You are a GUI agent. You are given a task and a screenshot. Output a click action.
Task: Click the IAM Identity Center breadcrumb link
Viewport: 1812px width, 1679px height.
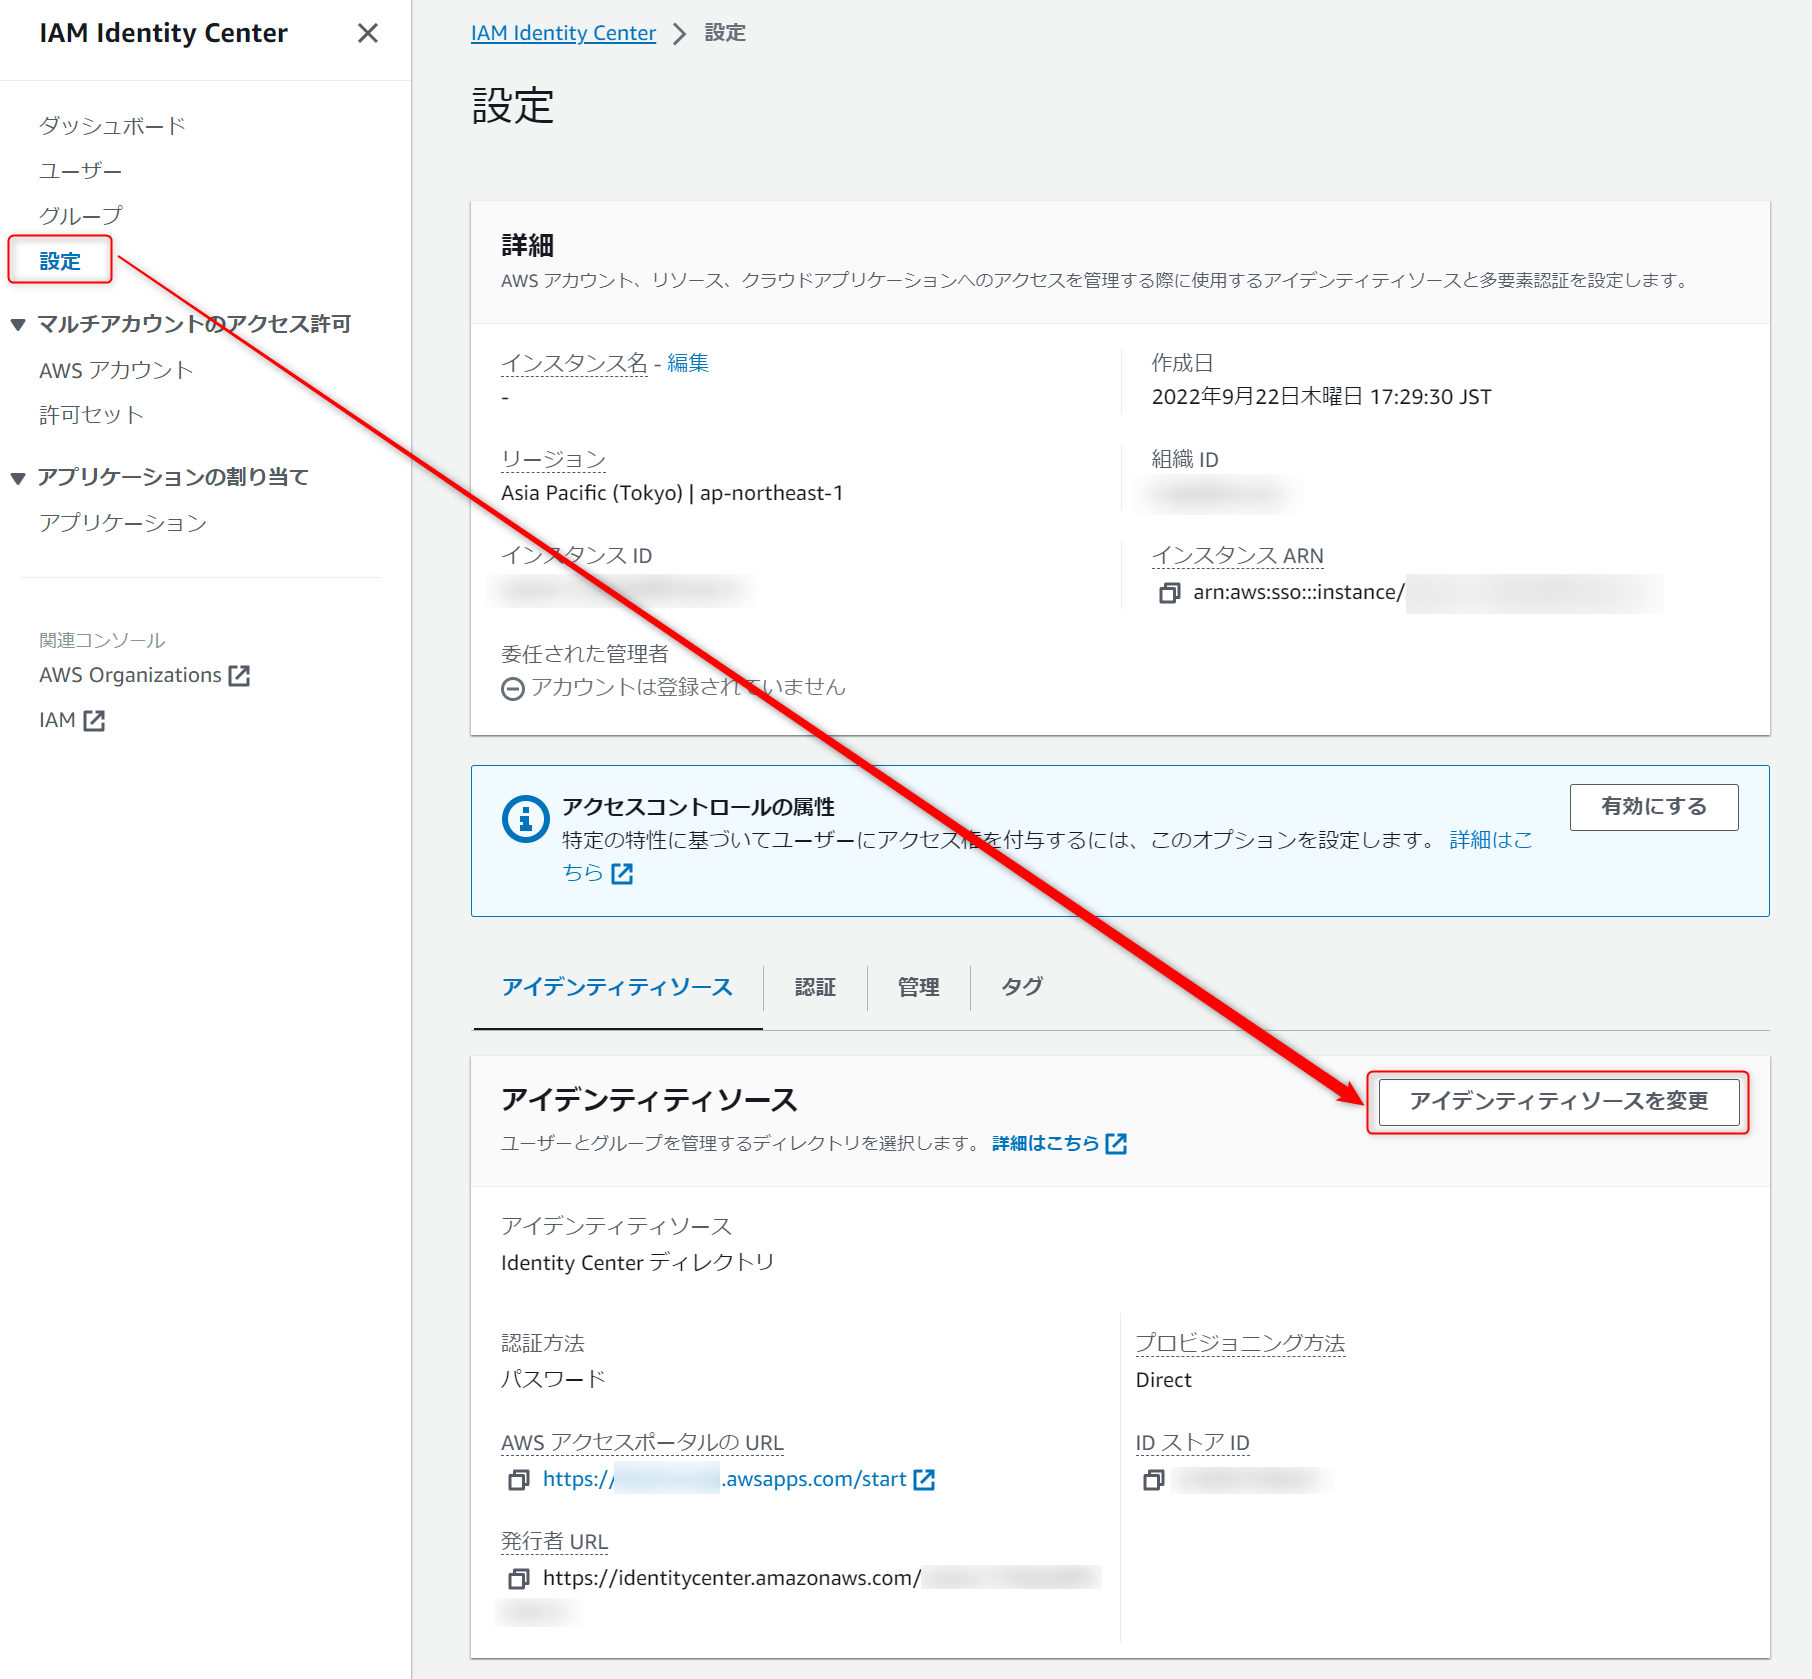[x=563, y=33]
